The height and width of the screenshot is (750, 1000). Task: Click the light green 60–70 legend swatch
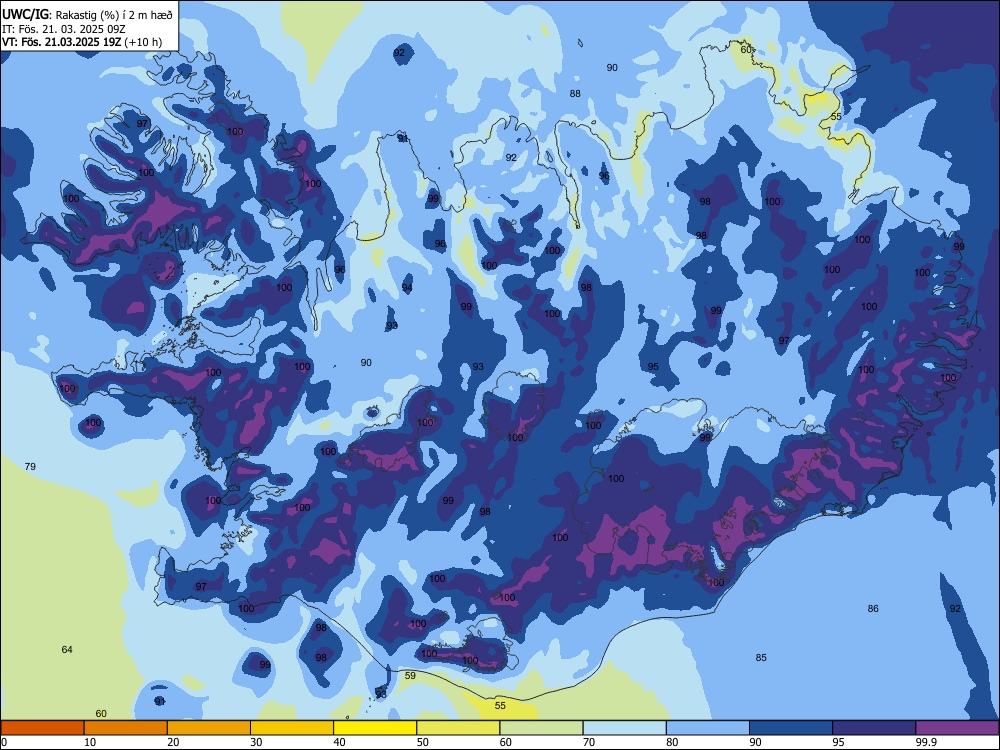(541, 728)
